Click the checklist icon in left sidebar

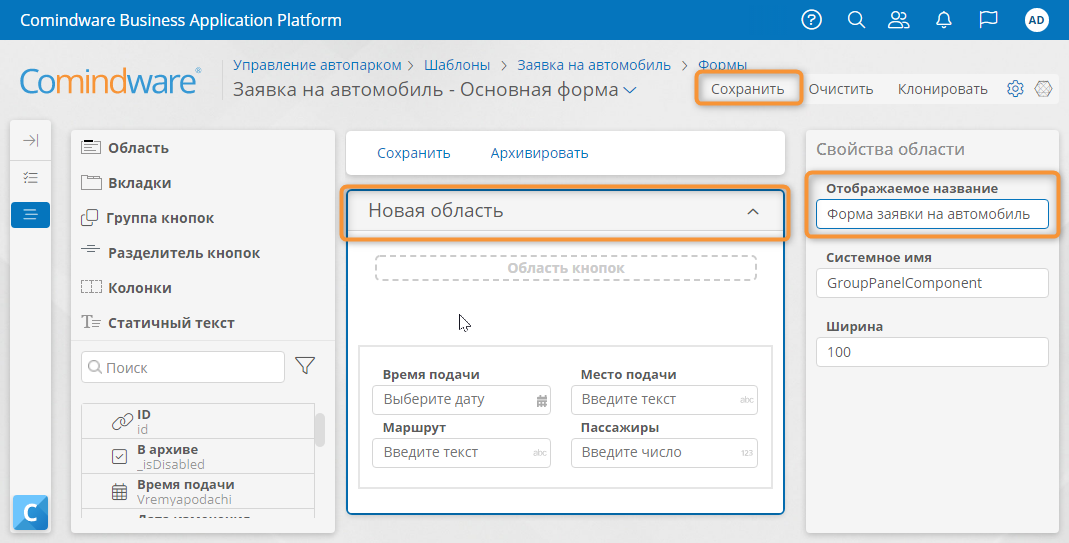pyautogui.click(x=31, y=178)
